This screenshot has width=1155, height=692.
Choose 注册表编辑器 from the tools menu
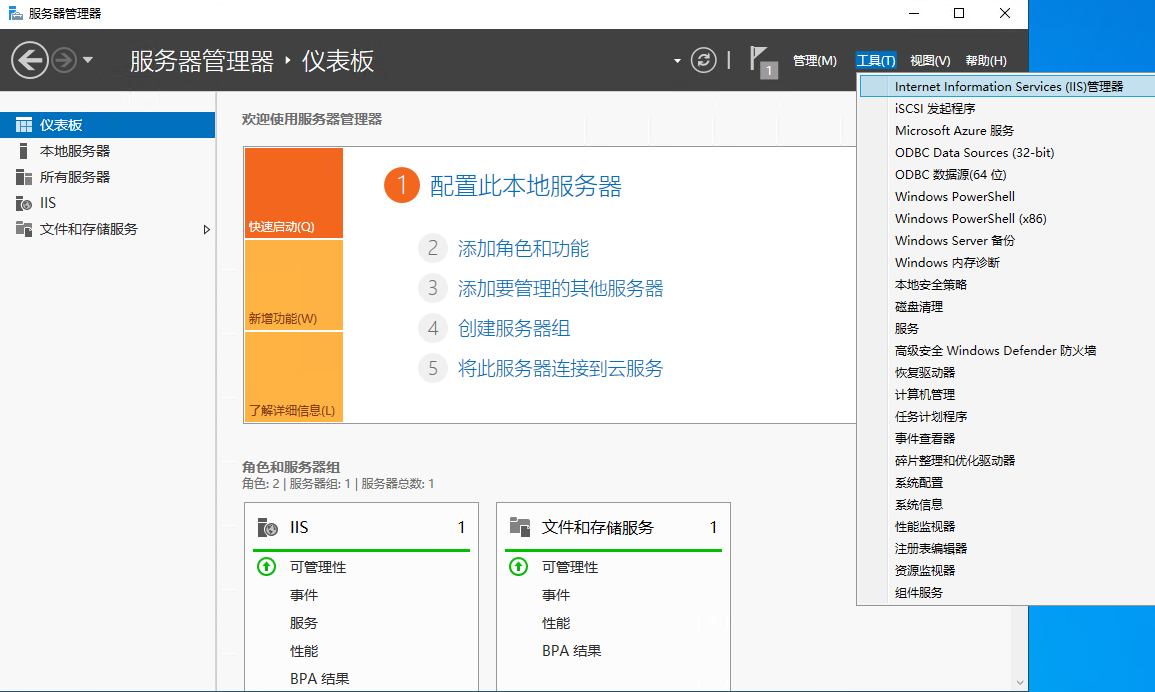[x=930, y=549]
